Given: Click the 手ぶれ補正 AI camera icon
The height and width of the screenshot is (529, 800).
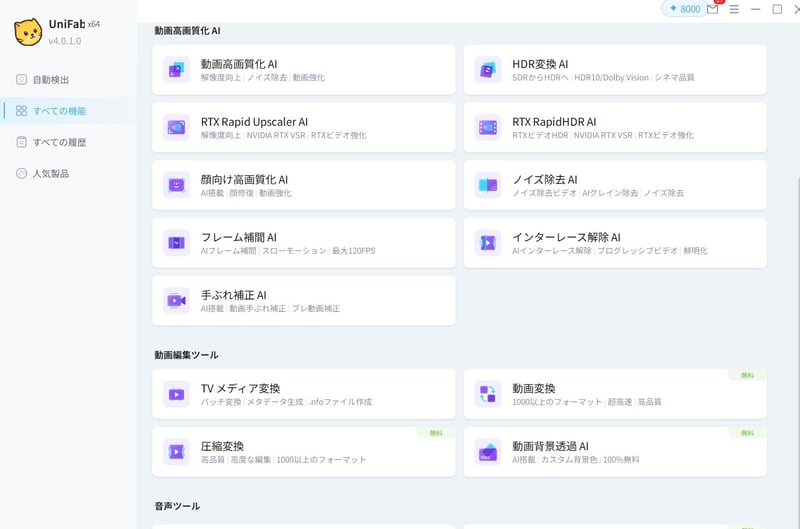Looking at the screenshot, I should (177, 300).
